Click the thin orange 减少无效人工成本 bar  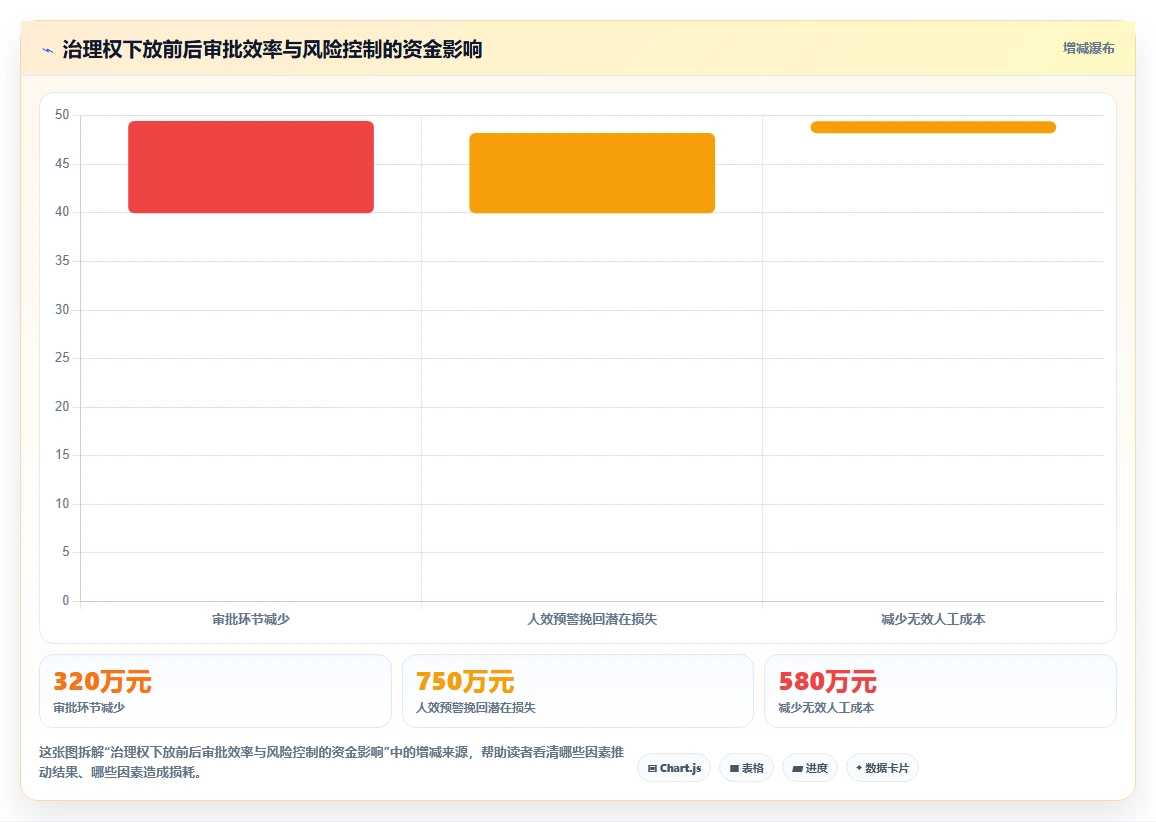click(x=933, y=128)
